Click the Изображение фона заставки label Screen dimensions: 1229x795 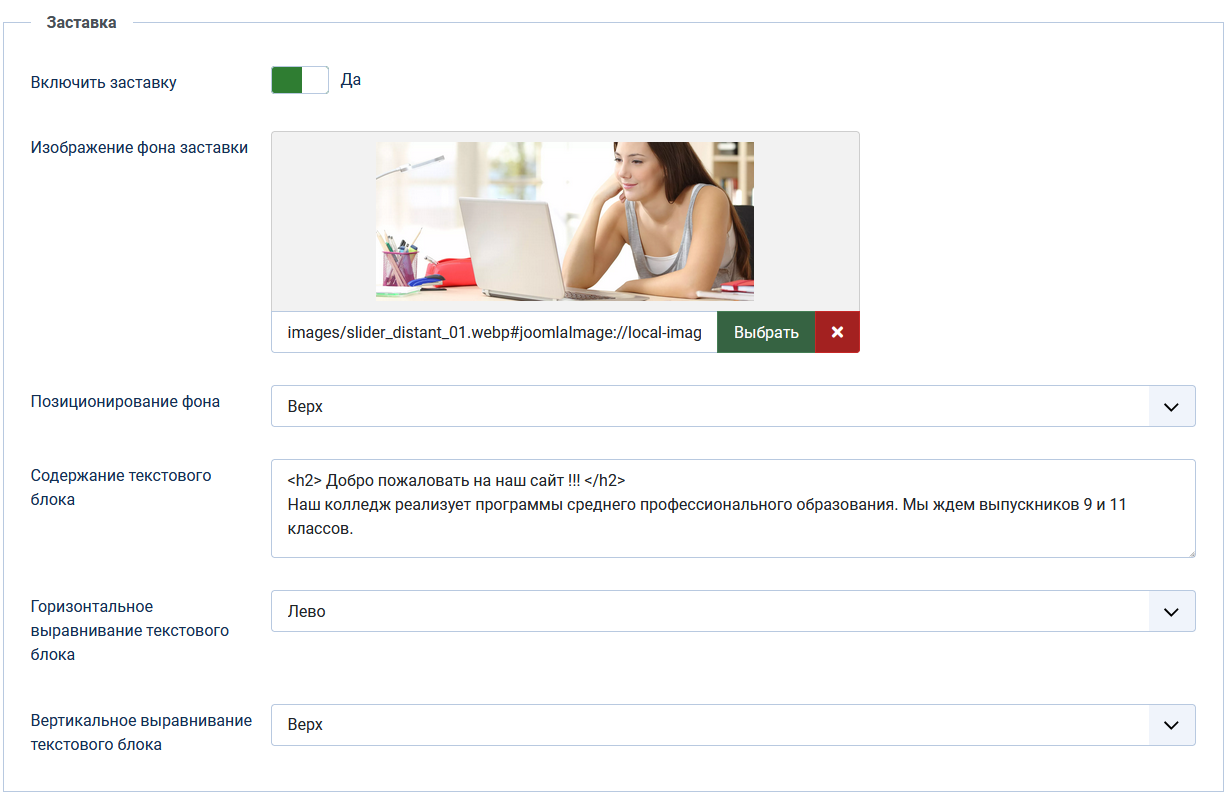tap(140, 147)
